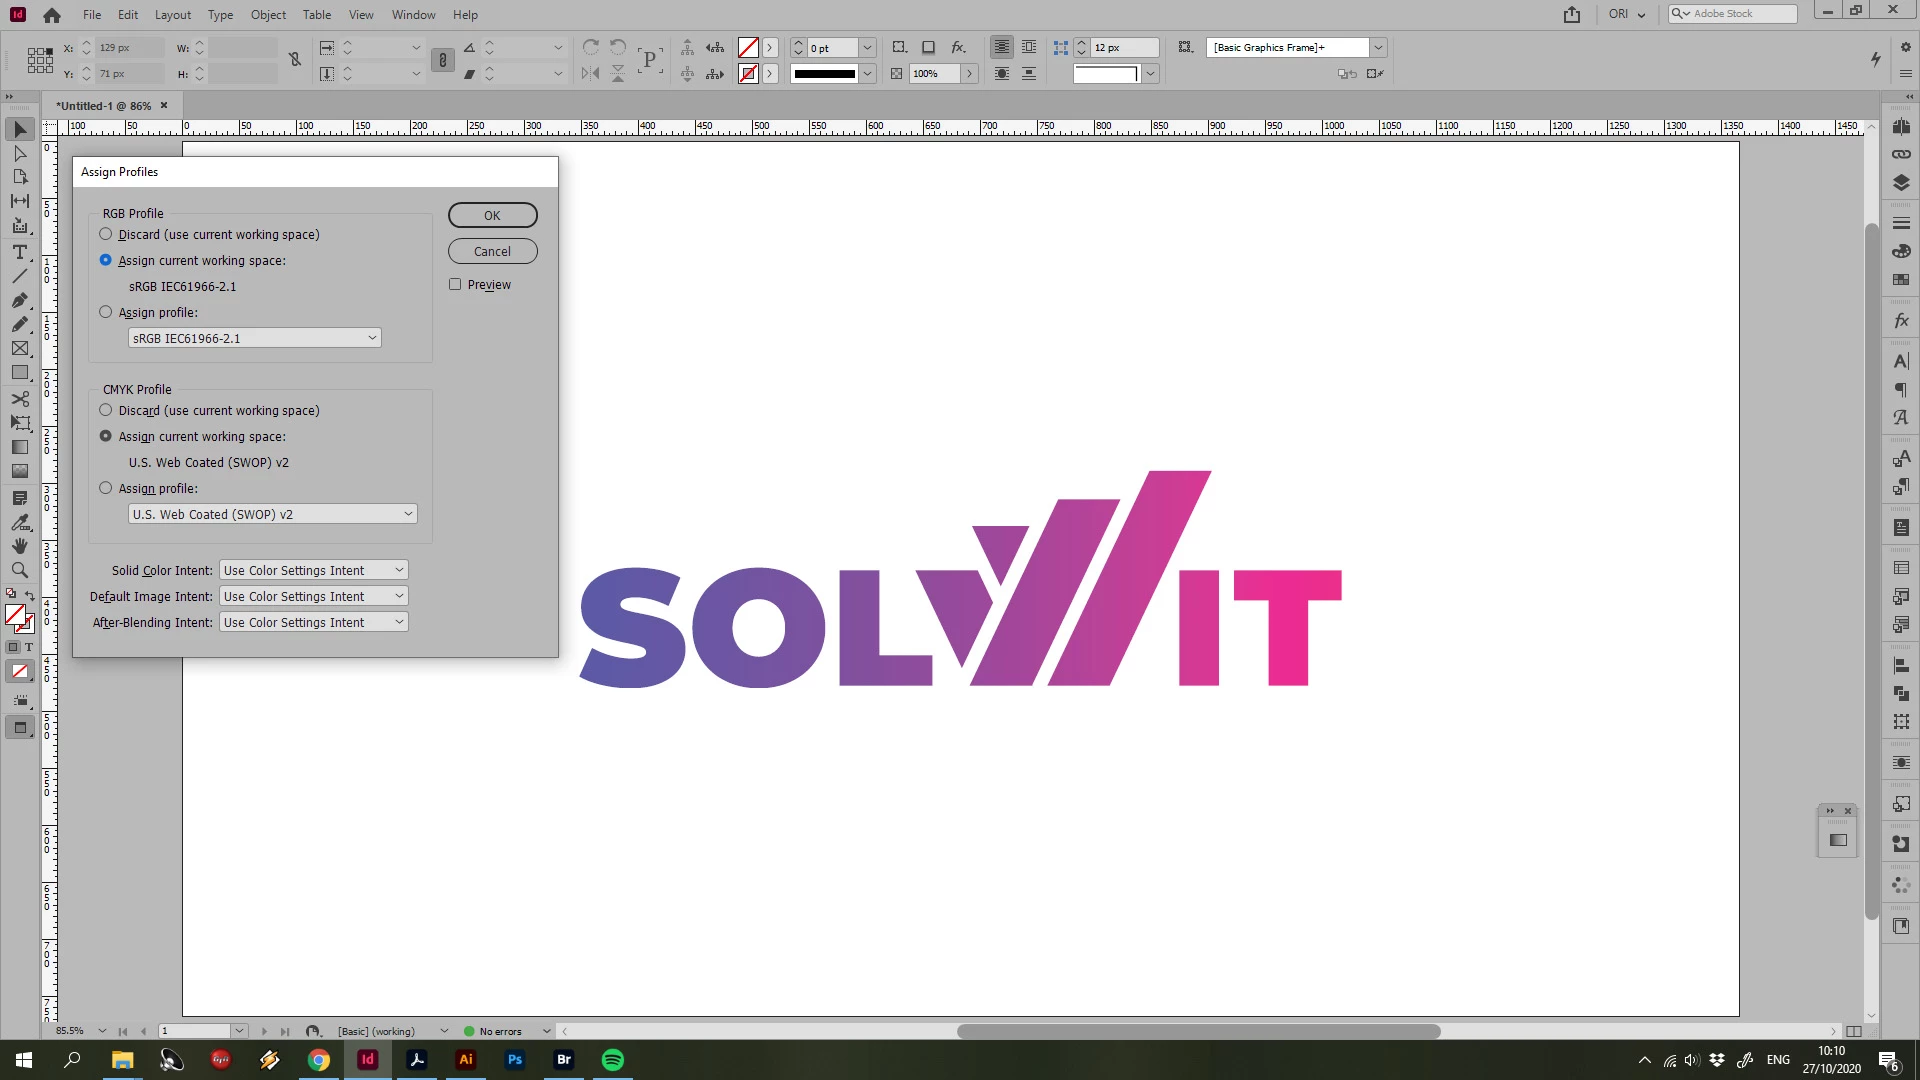Open the sRGB IEC61966-2.1 profile dropdown

[x=254, y=338]
